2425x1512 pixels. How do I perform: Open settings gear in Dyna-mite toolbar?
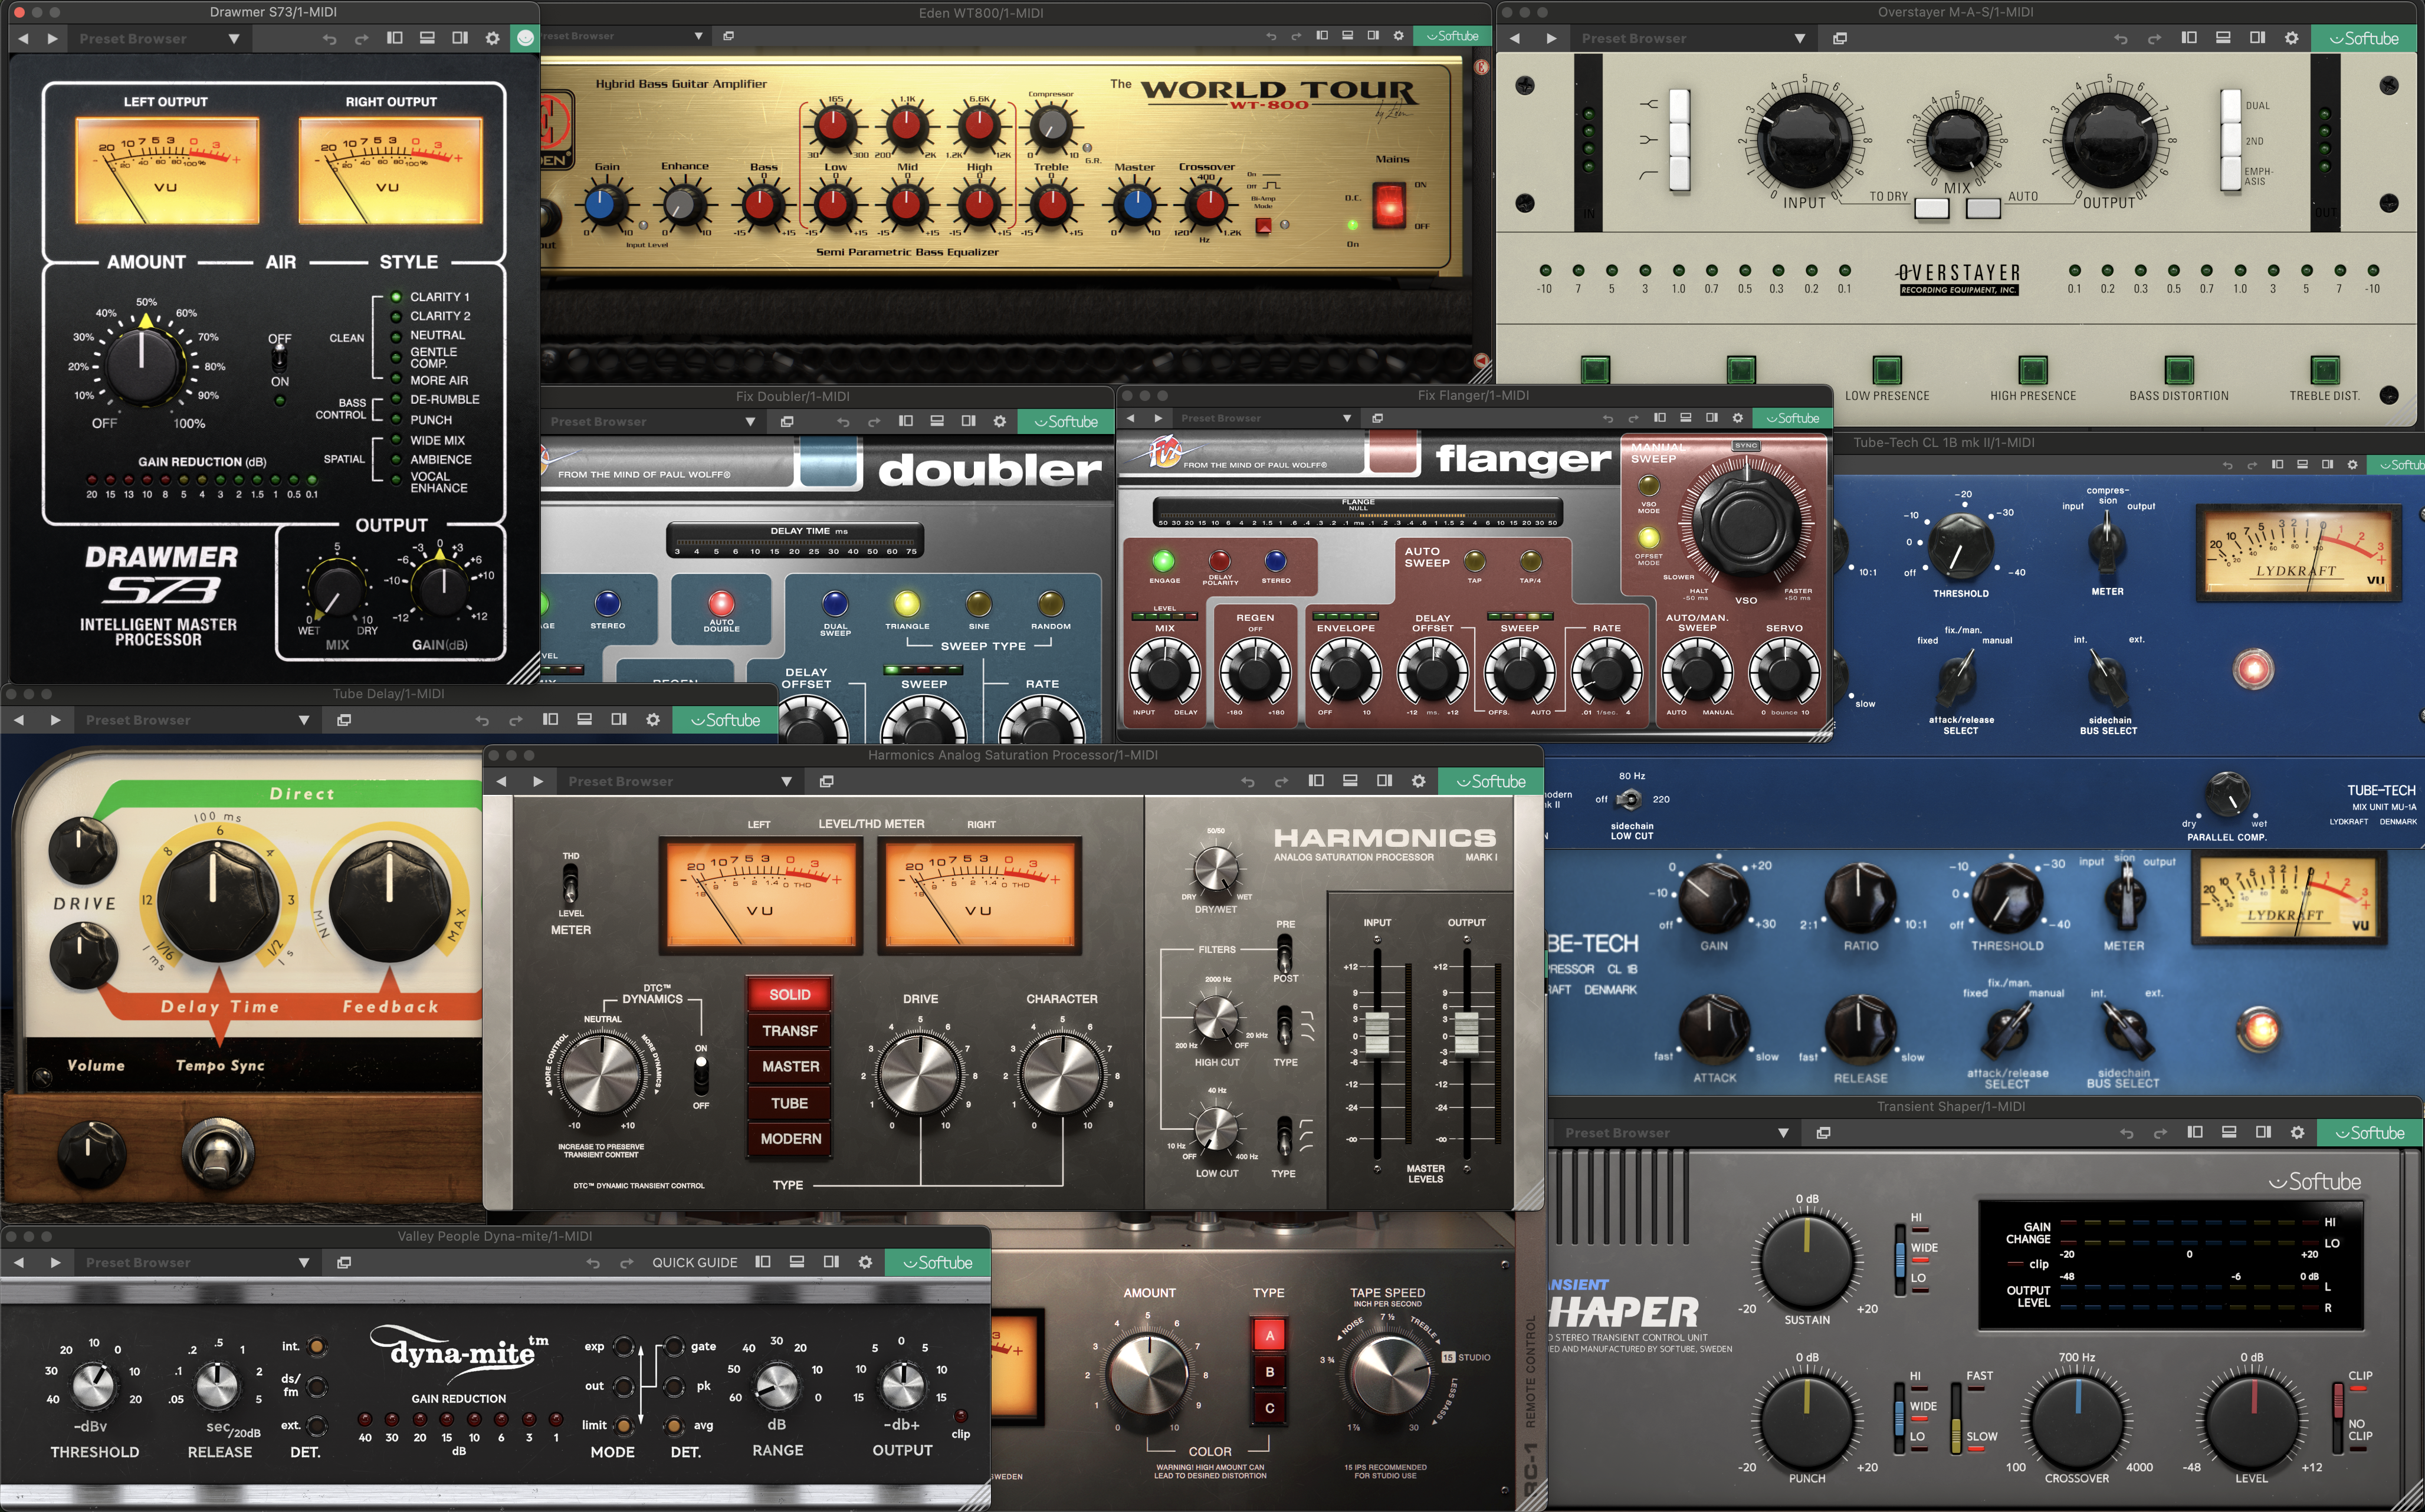pos(865,1262)
